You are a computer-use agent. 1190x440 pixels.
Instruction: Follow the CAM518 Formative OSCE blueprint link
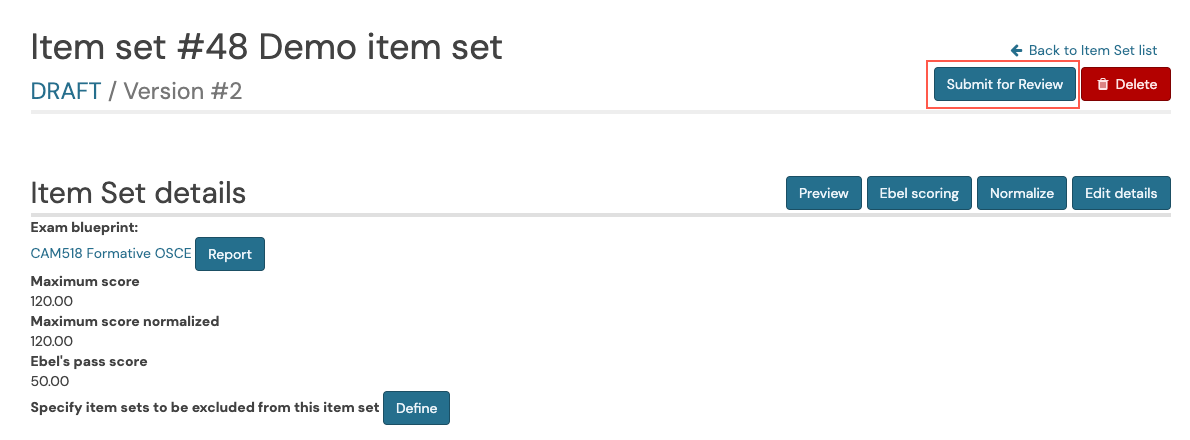click(x=111, y=253)
